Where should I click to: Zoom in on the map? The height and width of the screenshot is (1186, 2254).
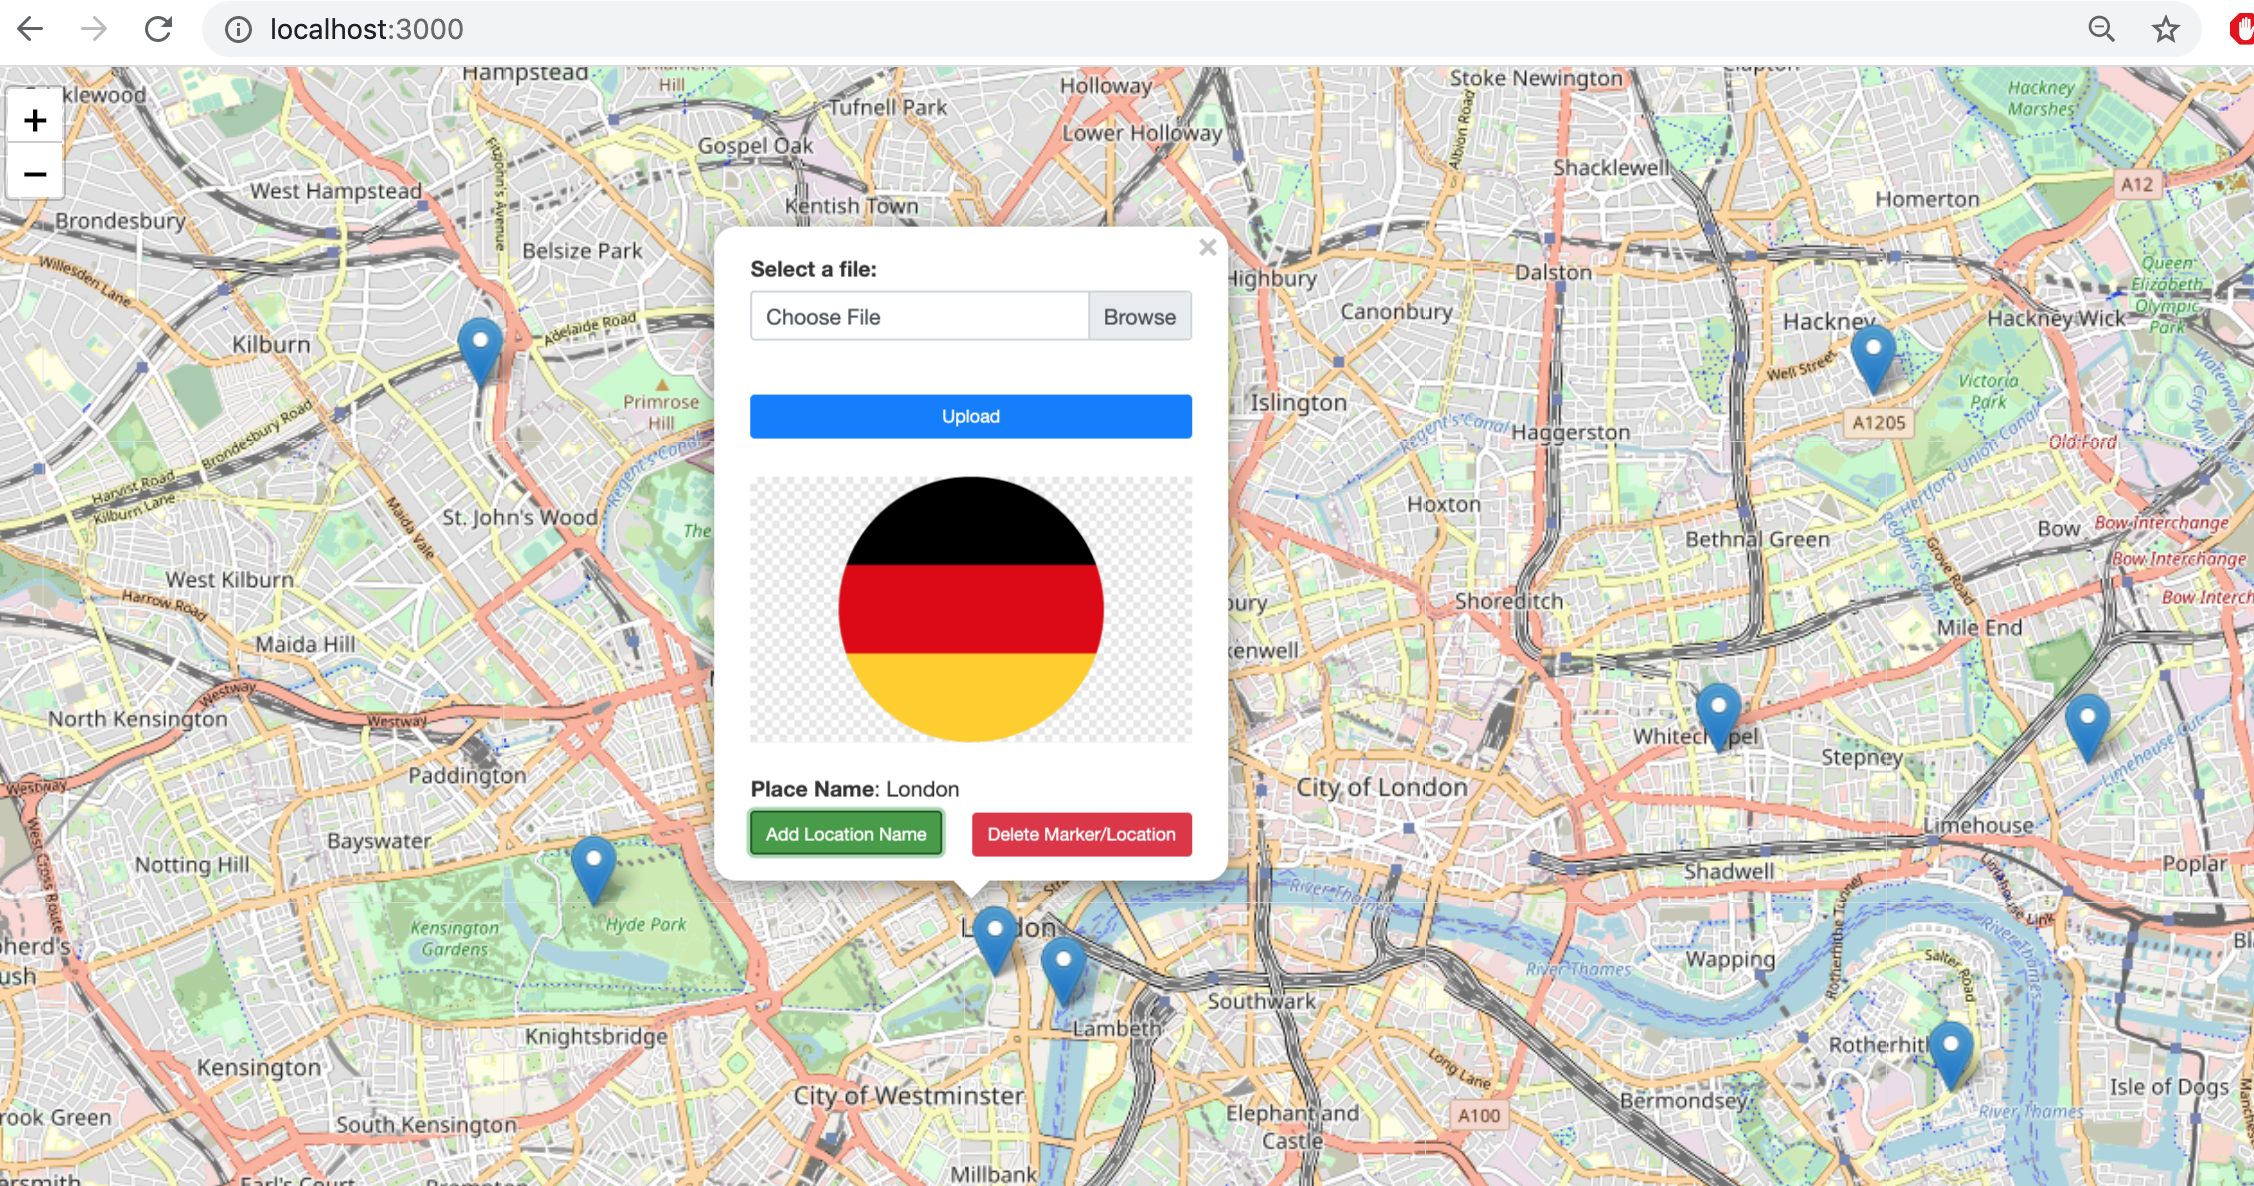point(35,121)
